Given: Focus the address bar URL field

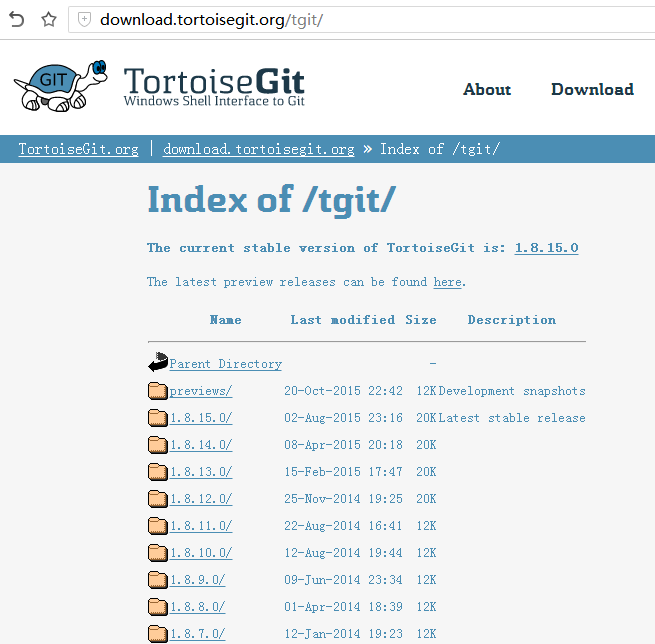Looking at the screenshot, I should coord(361,20).
